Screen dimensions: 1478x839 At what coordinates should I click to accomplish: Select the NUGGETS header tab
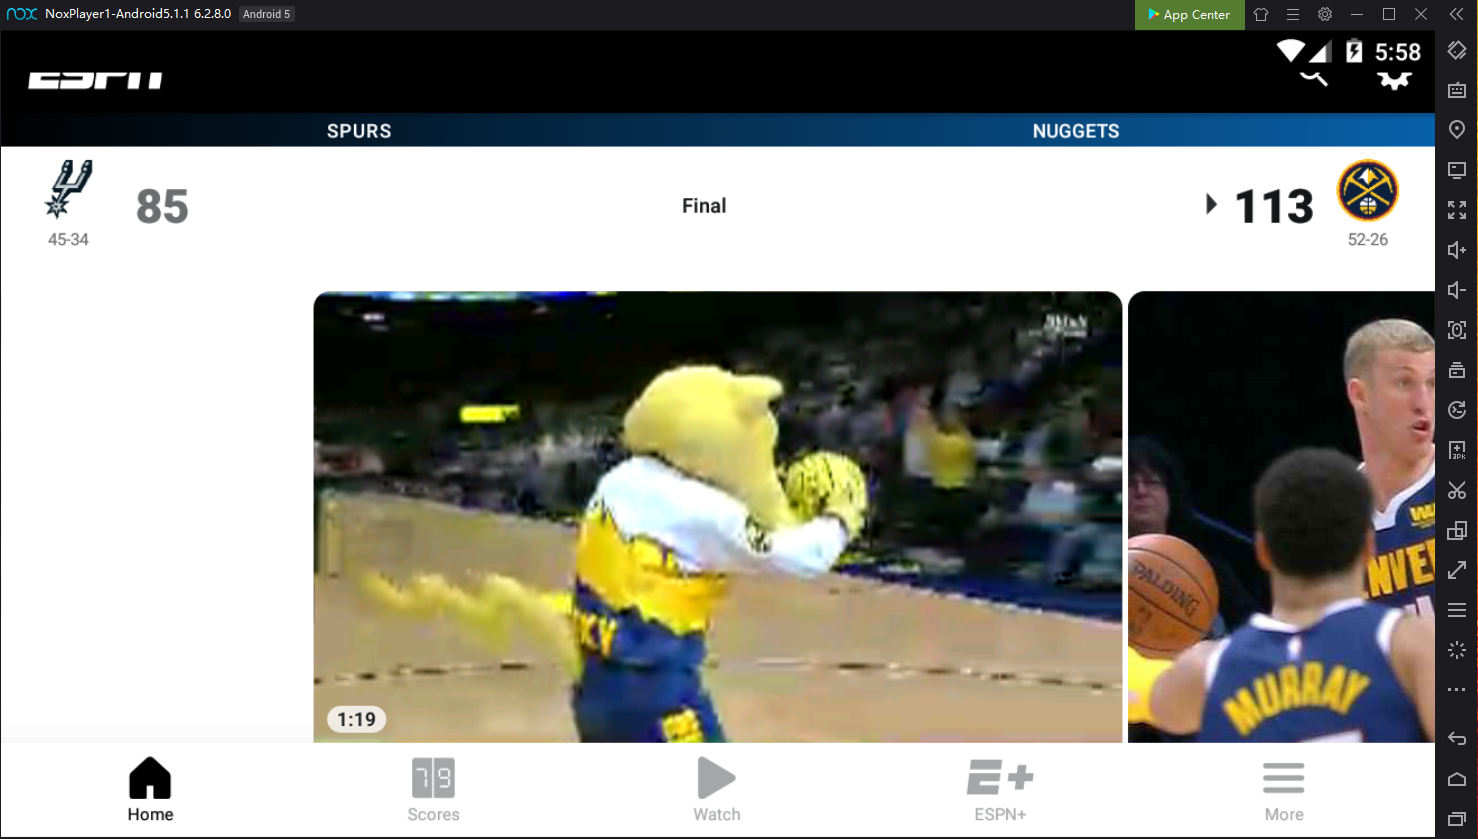point(1076,131)
